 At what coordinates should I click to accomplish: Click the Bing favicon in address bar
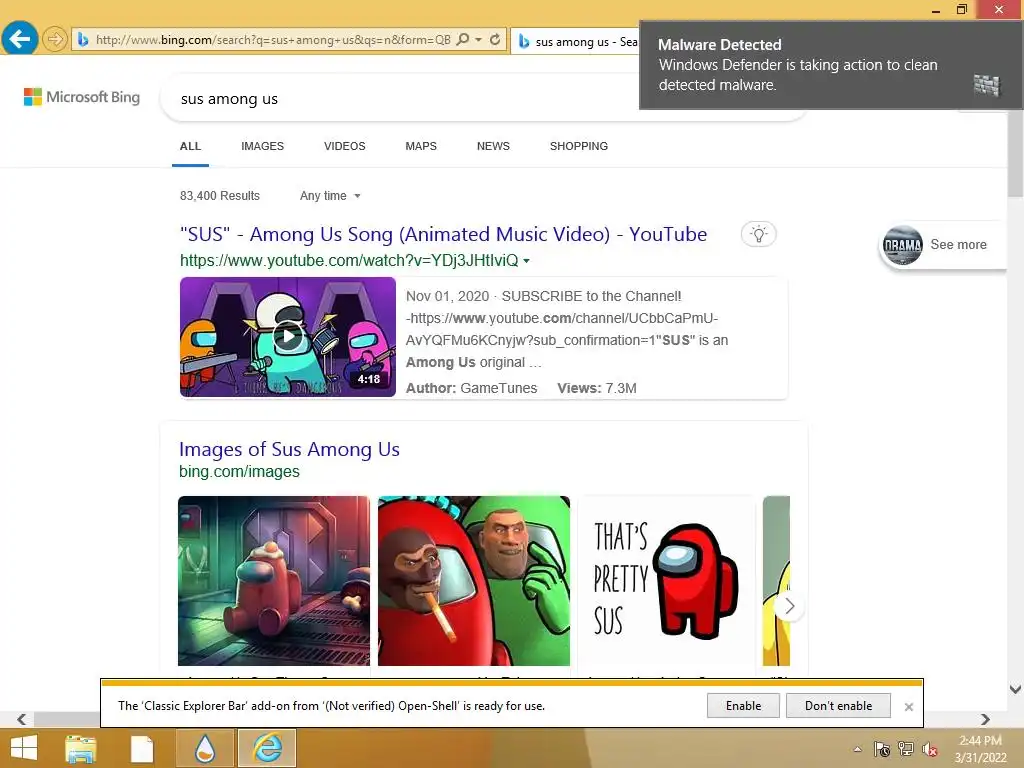pyautogui.click(x=83, y=40)
